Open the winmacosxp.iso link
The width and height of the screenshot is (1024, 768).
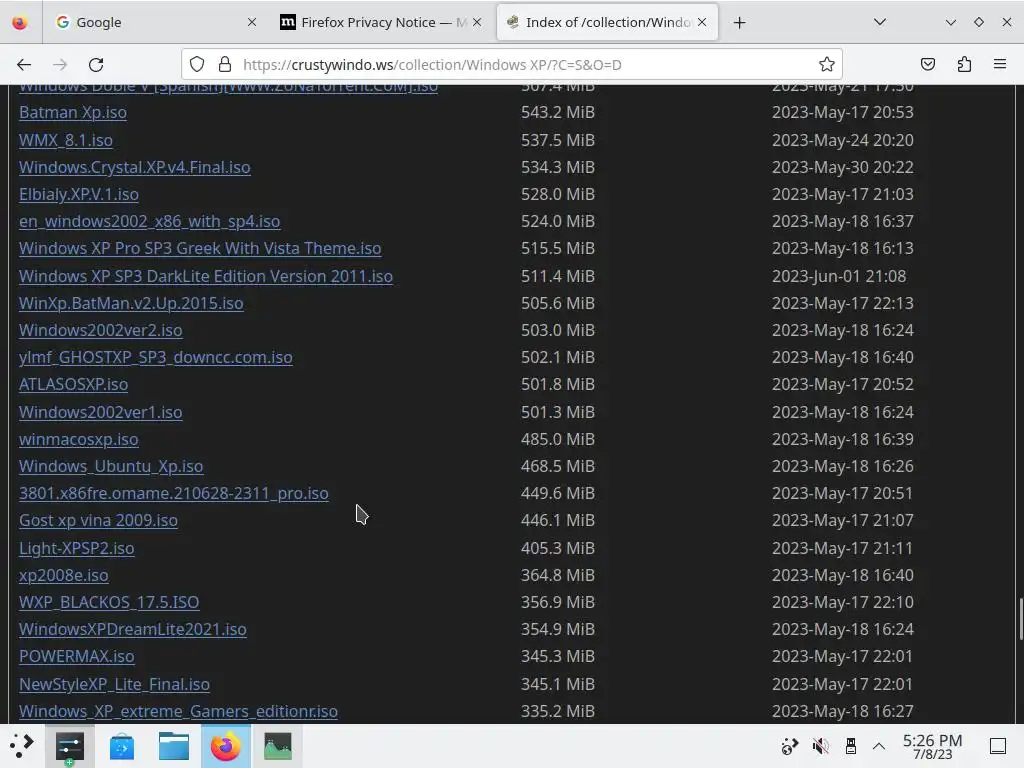79,440
